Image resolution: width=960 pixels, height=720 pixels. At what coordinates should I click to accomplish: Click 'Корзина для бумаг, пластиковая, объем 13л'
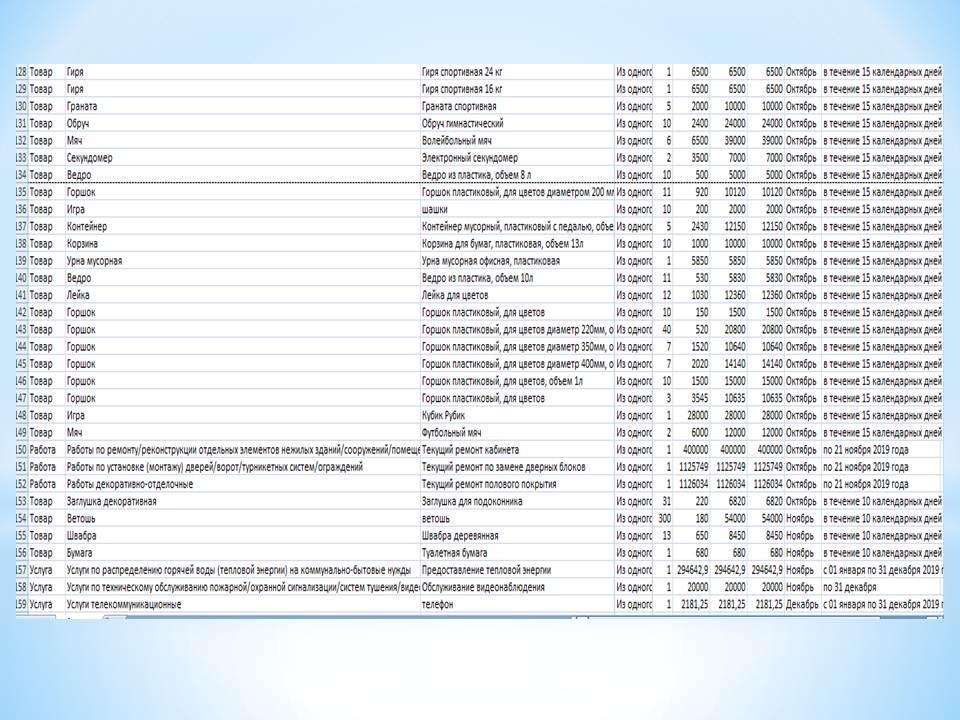point(517,243)
